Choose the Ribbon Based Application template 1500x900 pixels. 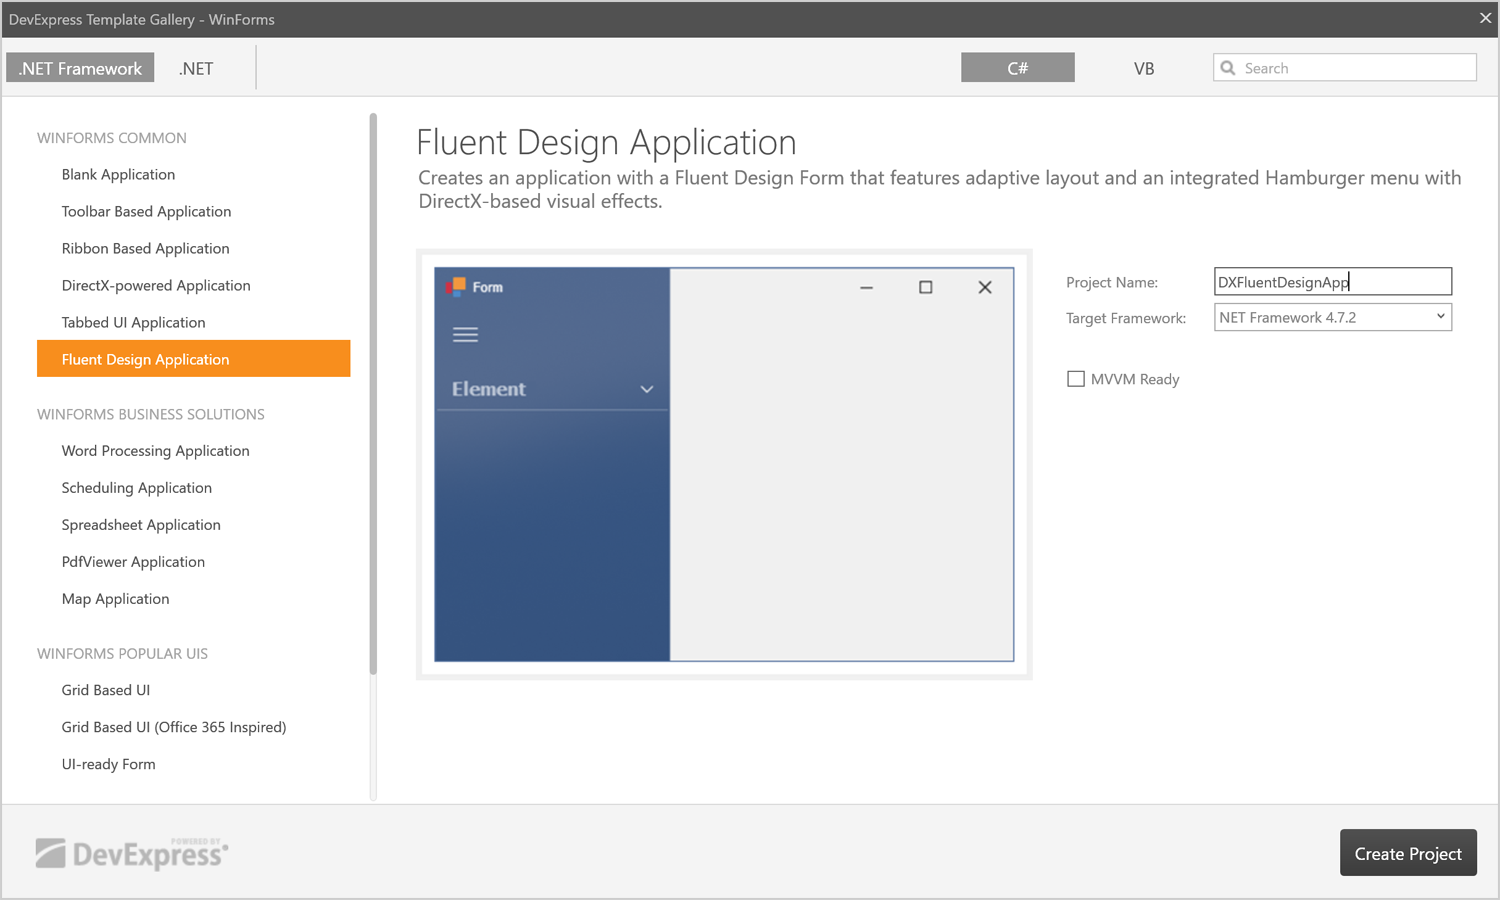(x=146, y=248)
